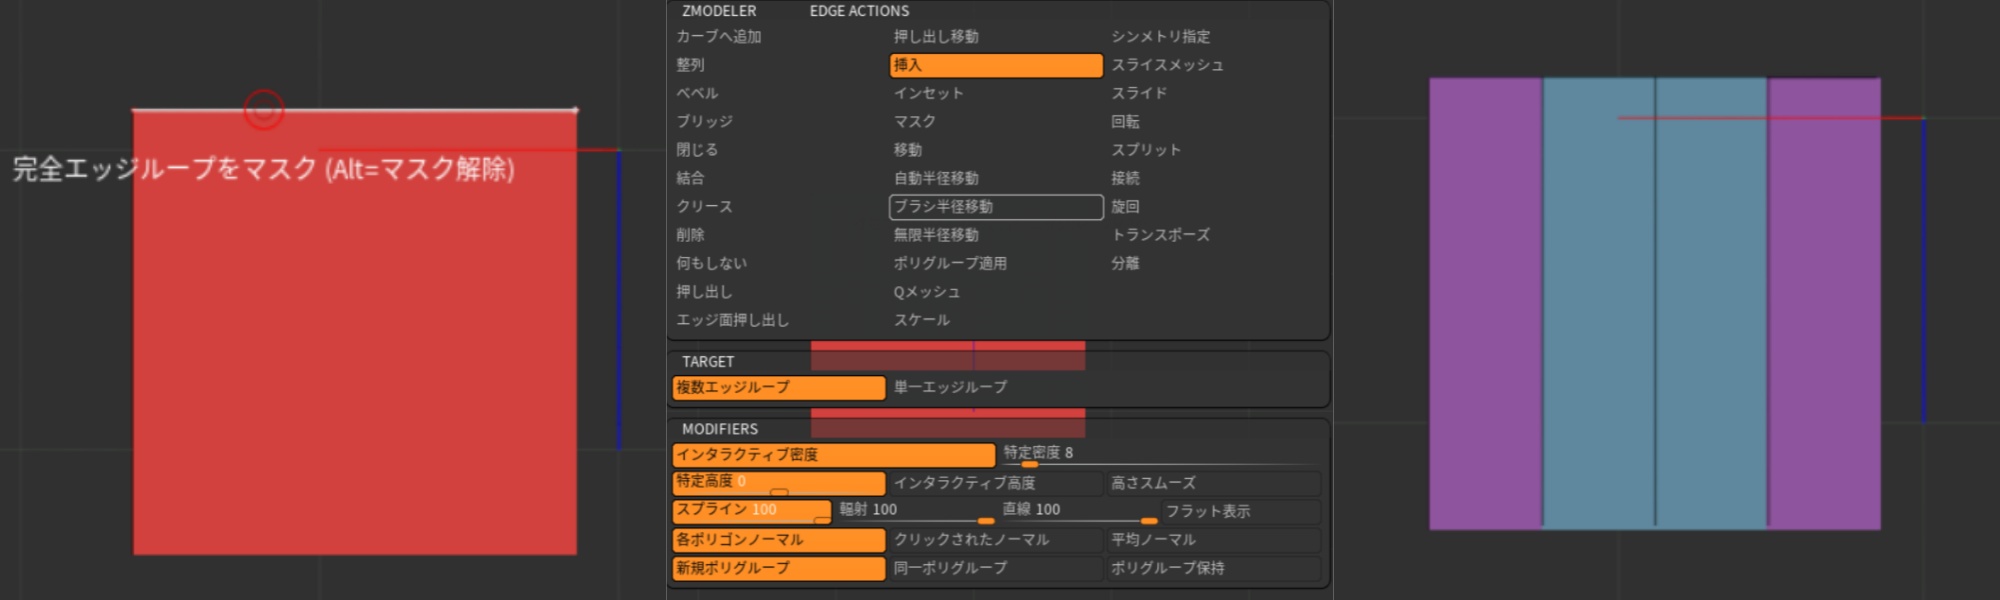The height and width of the screenshot is (600, 2000).
Task: Select ブリッジ edge action
Action: pyautogui.click(x=705, y=121)
